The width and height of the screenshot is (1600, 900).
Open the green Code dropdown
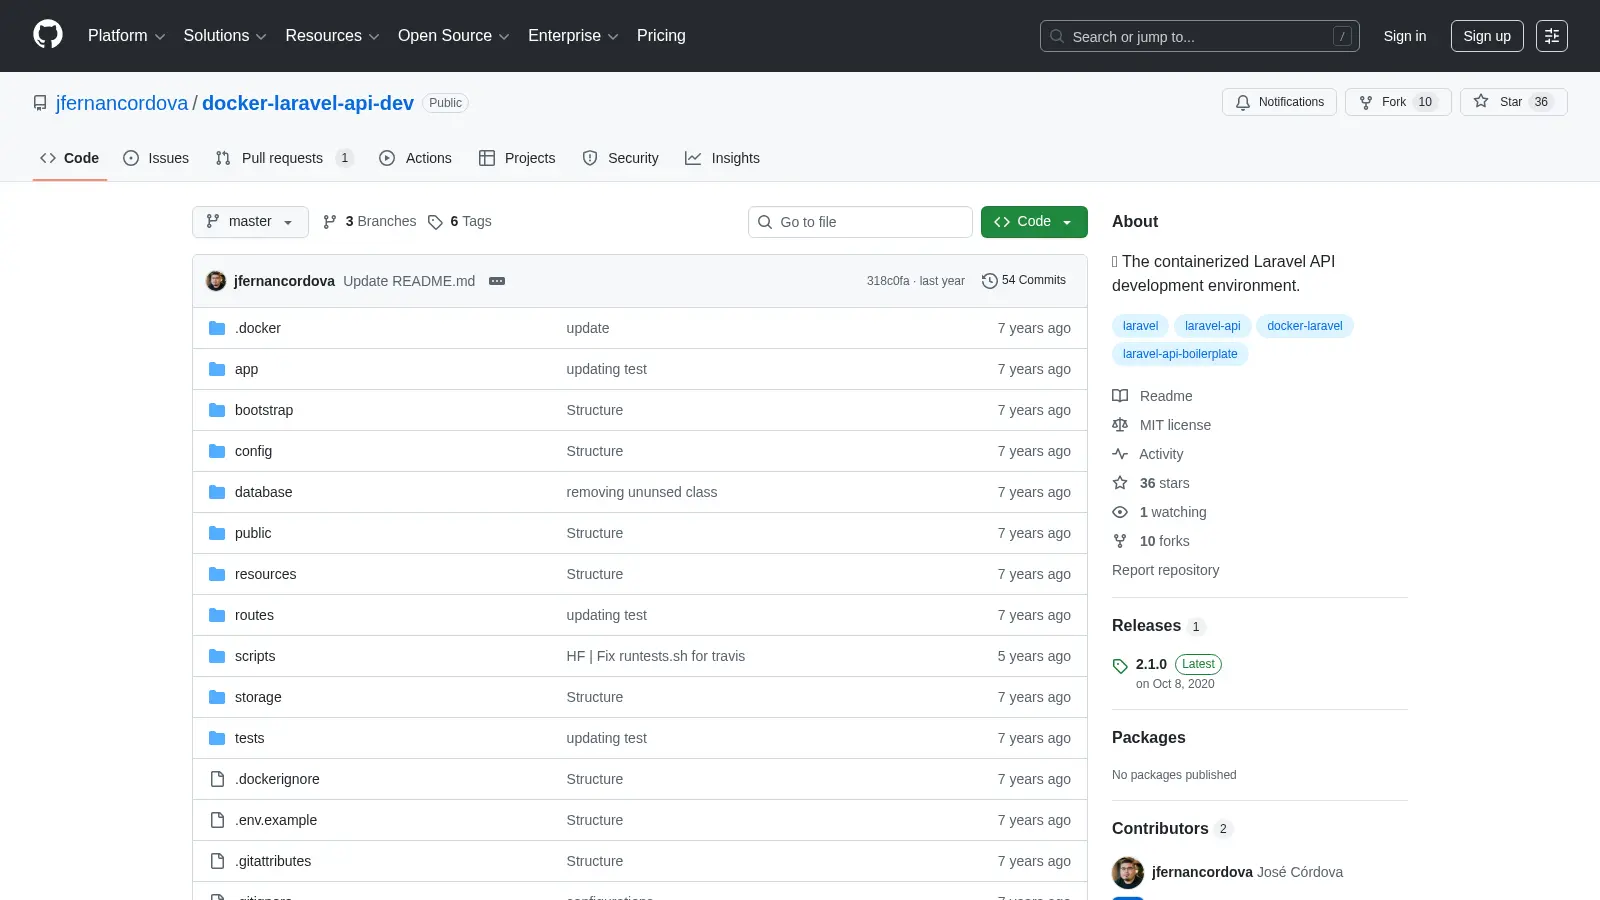[x=1034, y=222]
